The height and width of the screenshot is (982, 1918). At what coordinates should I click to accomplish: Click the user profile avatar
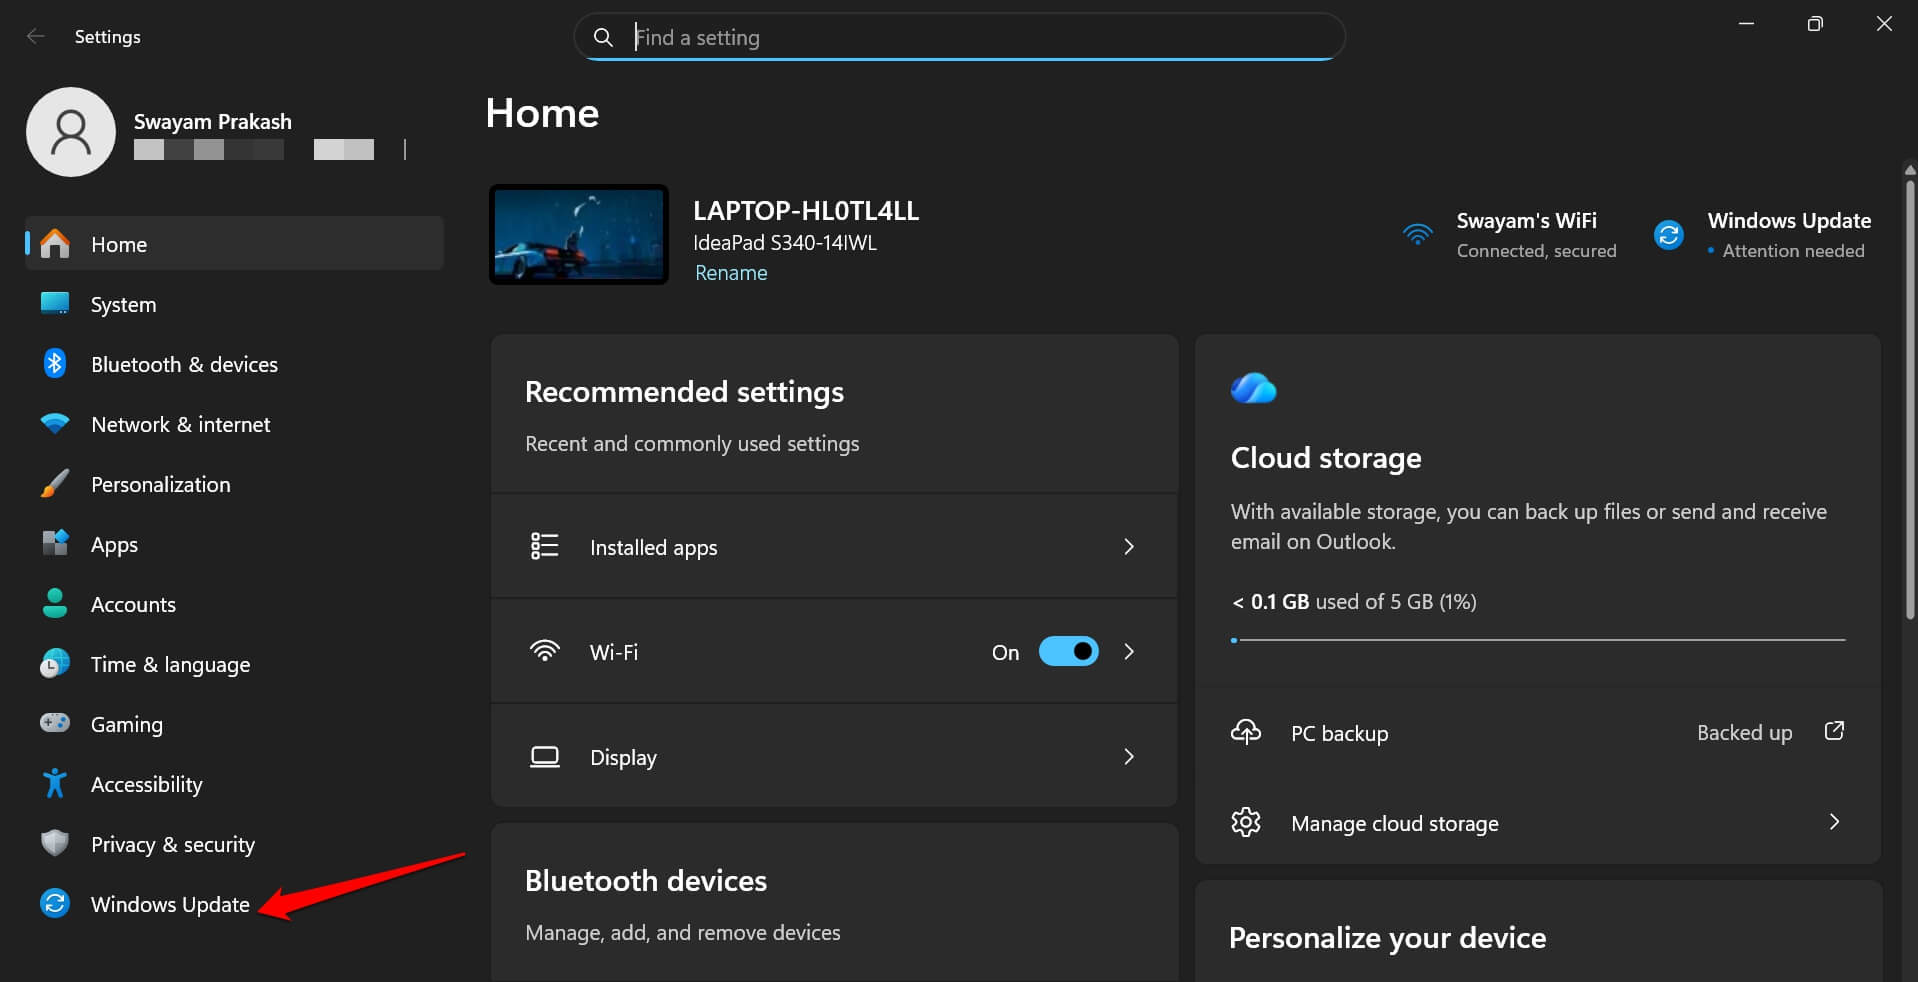pyautogui.click(x=71, y=132)
